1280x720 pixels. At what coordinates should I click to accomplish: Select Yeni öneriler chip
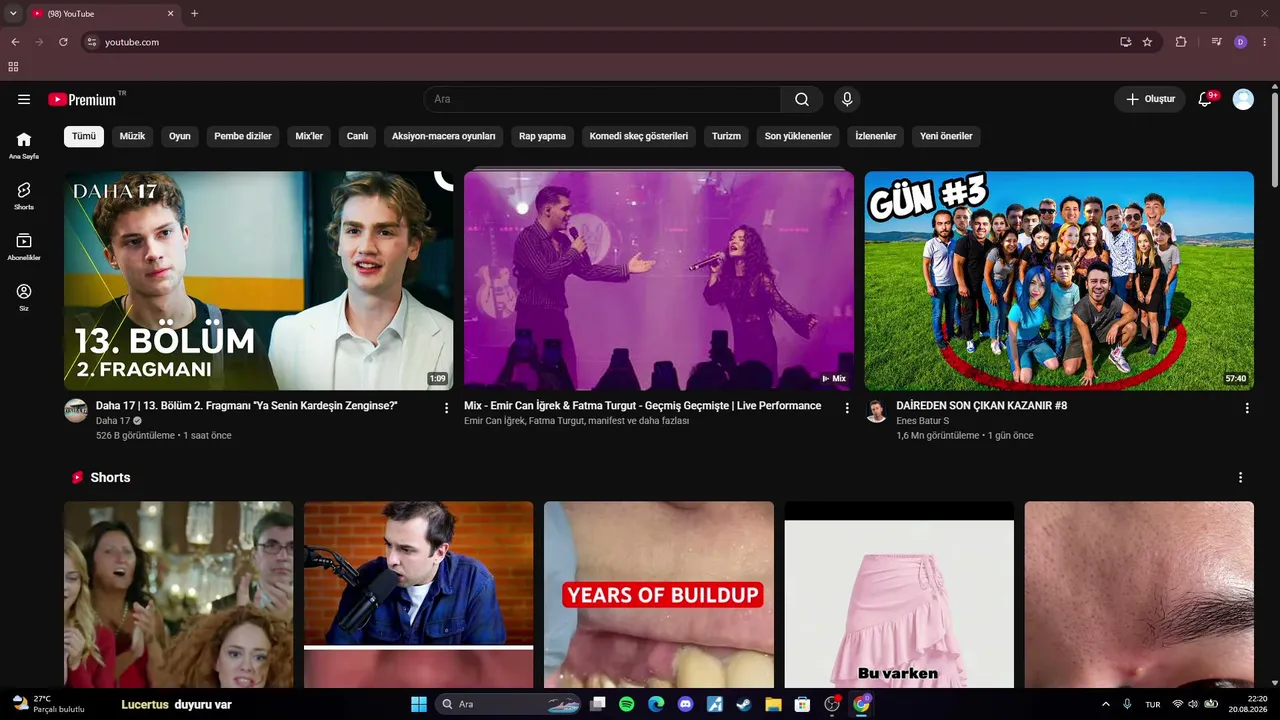click(x=946, y=136)
